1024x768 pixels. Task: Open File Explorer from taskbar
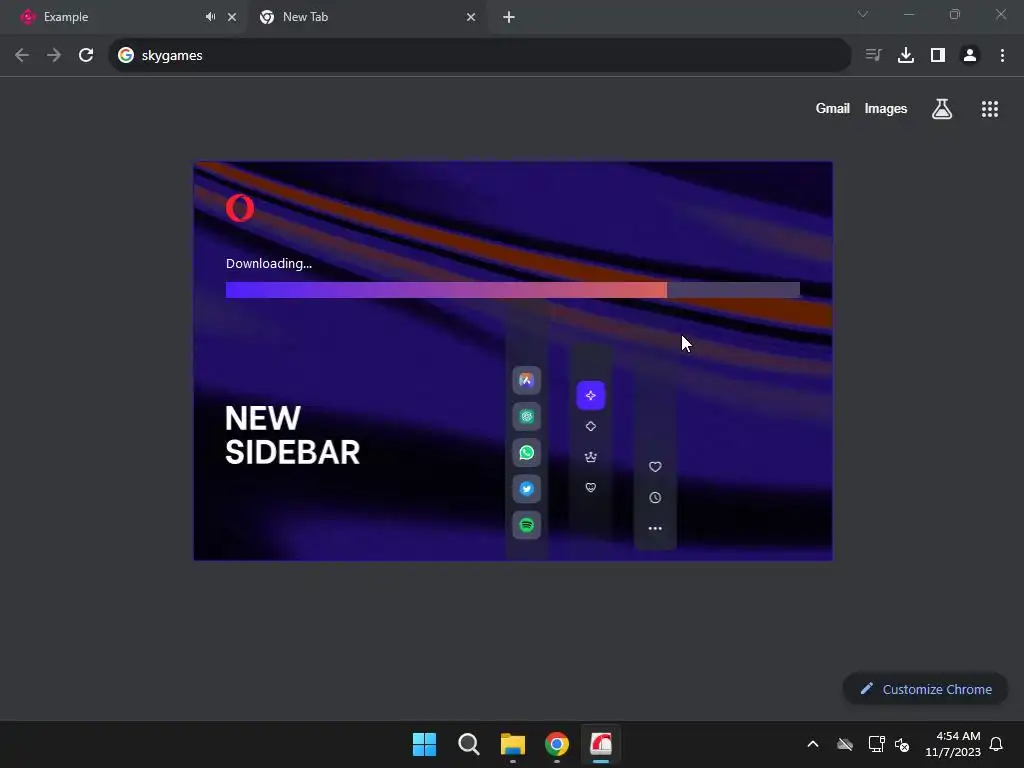click(513, 744)
